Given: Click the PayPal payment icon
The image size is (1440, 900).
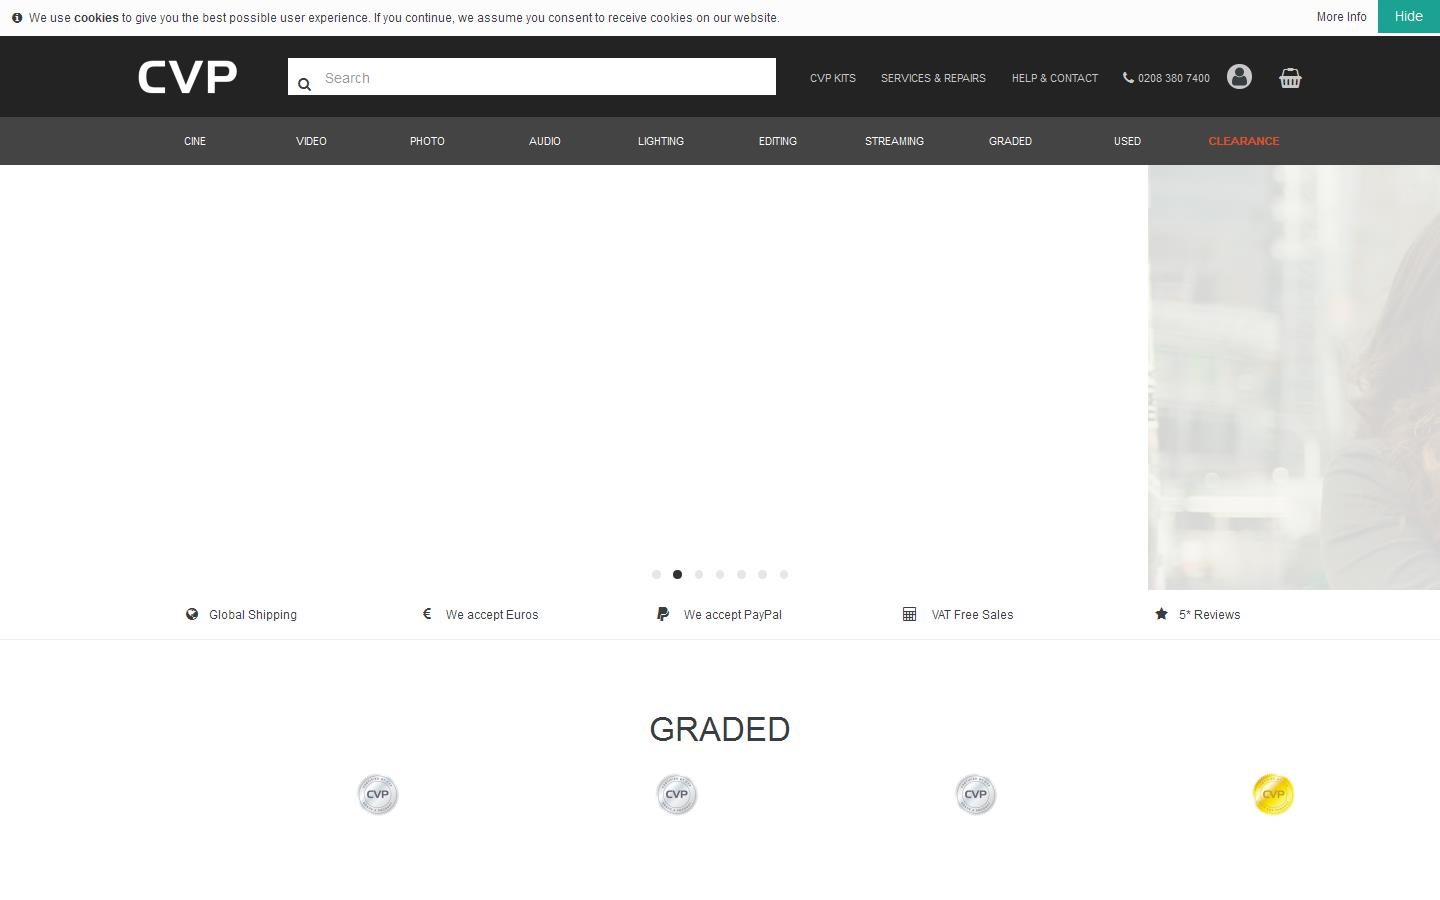Looking at the screenshot, I should pos(663,614).
